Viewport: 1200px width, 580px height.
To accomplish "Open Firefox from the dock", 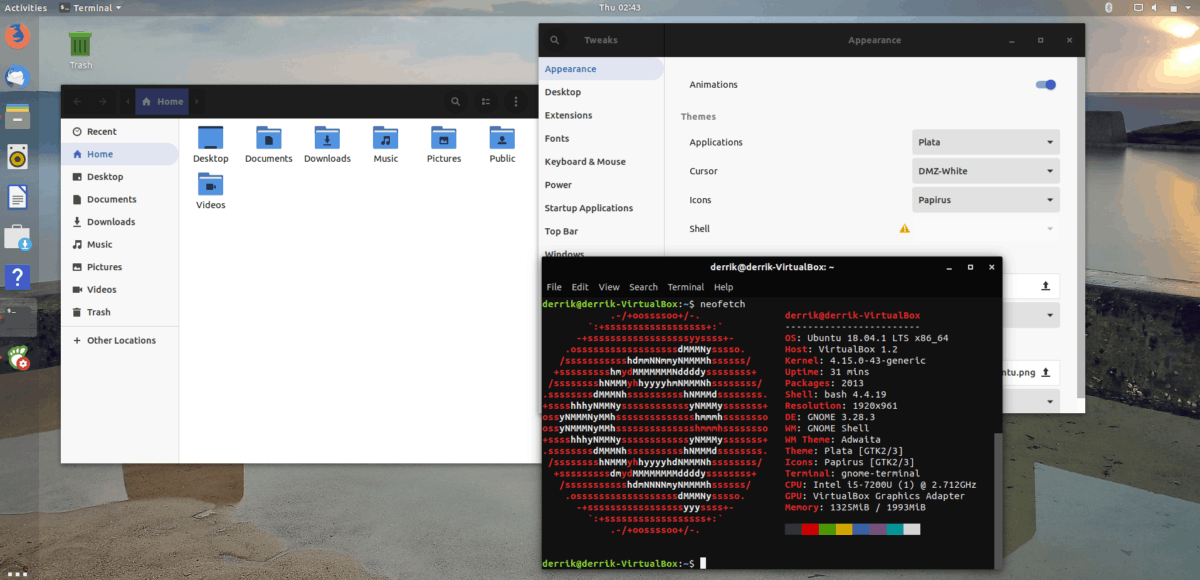I will coord(18,37).
